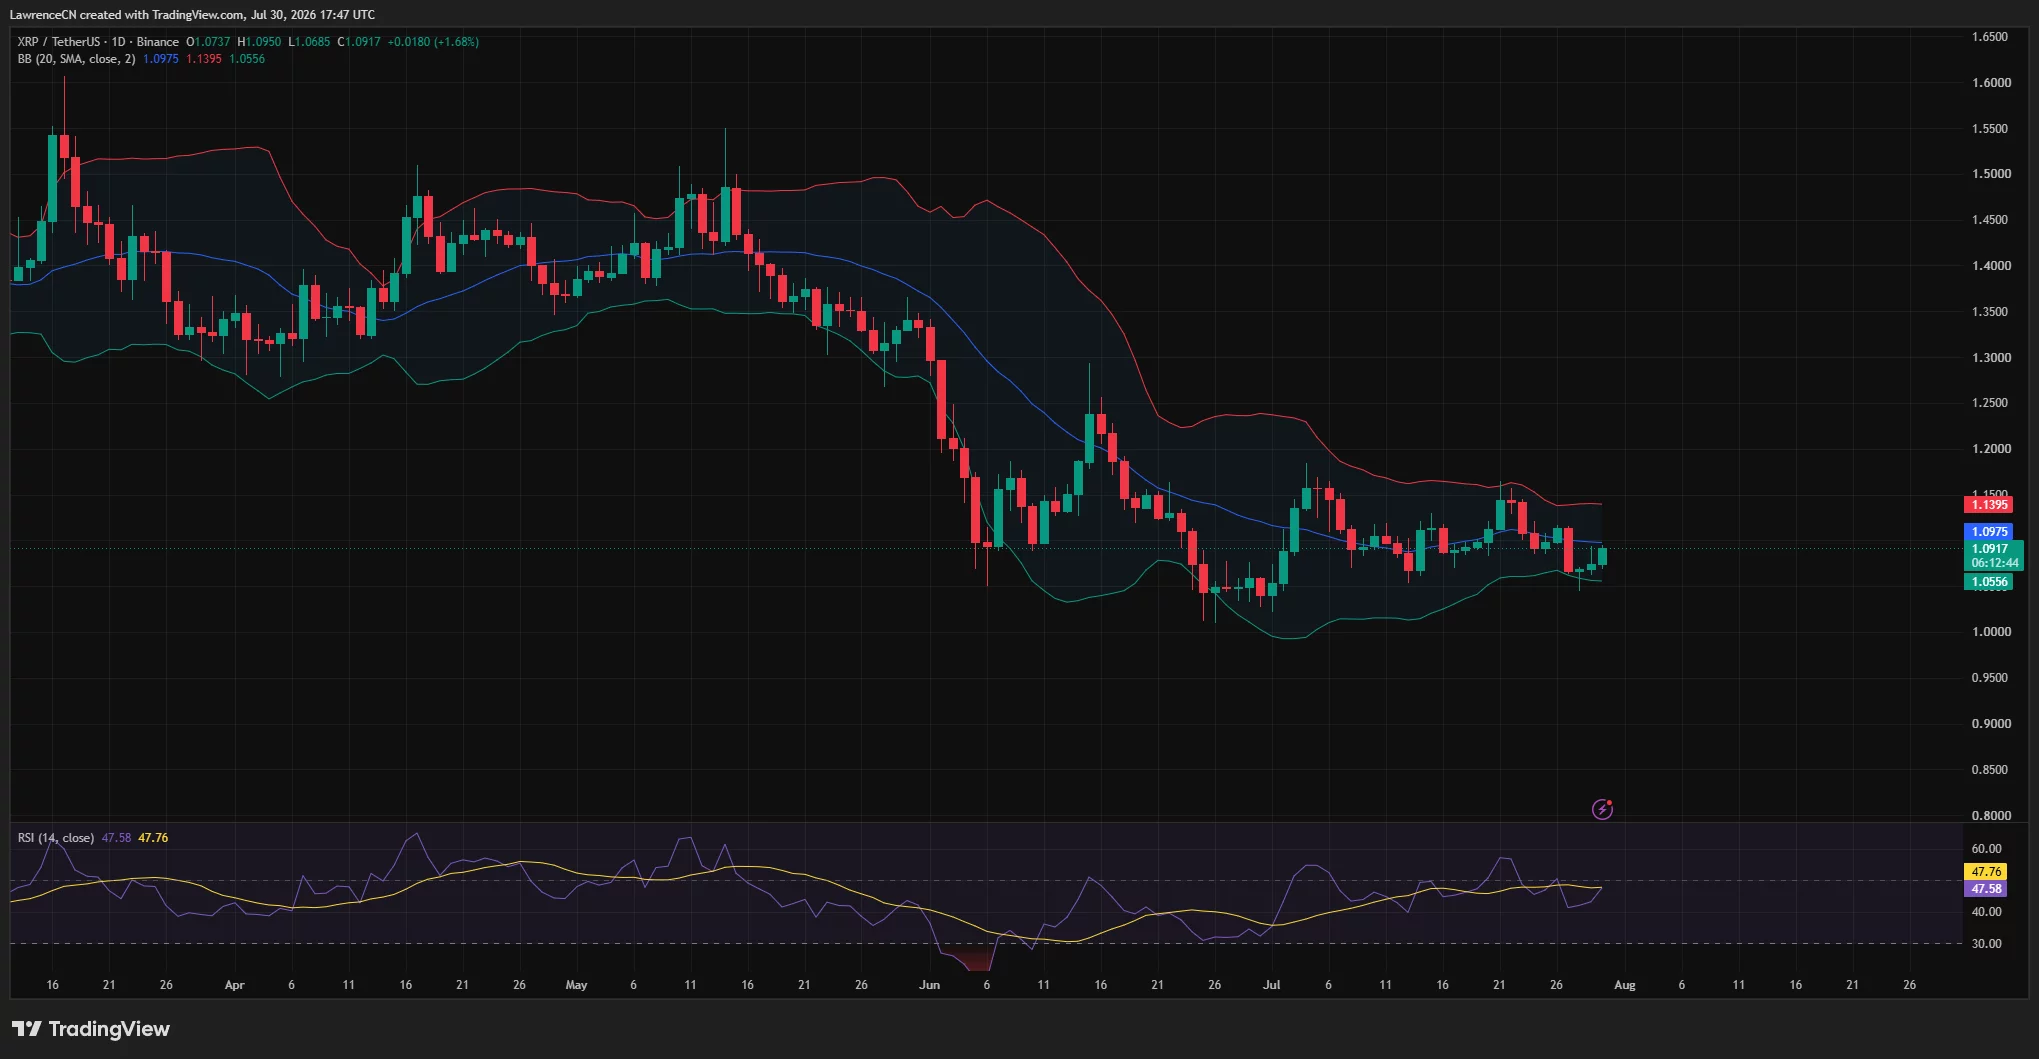
Task: Click the BB legend blue value 1.0975
Action: (x=161, y=59)
